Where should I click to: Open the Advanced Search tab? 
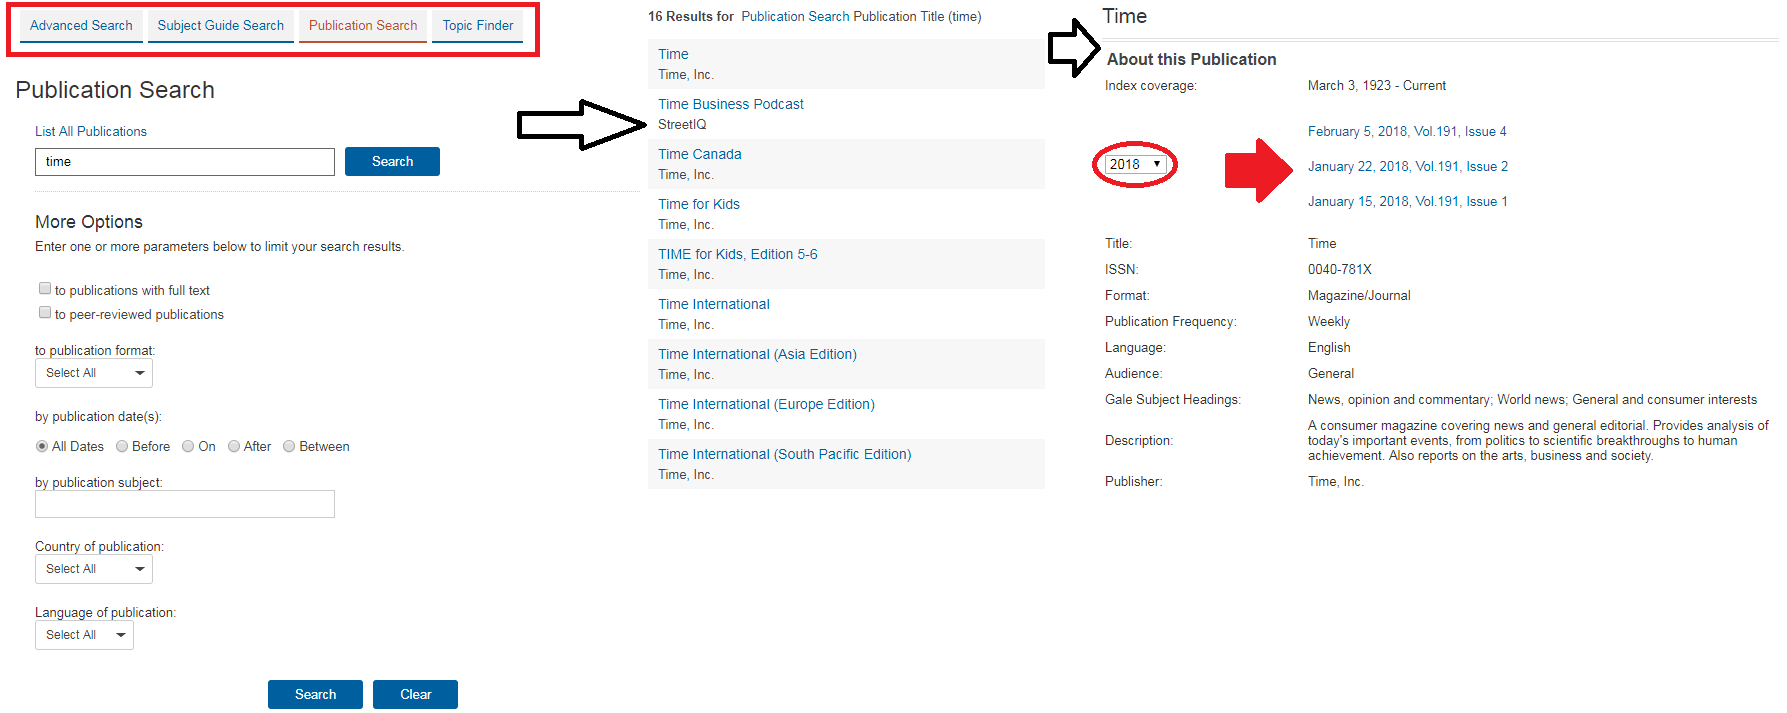point(81,26)
